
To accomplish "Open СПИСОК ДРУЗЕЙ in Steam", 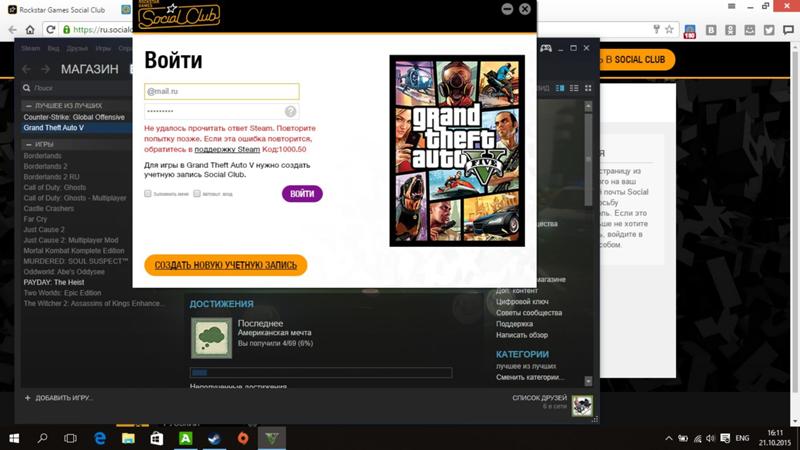I will tap(539, 398).
